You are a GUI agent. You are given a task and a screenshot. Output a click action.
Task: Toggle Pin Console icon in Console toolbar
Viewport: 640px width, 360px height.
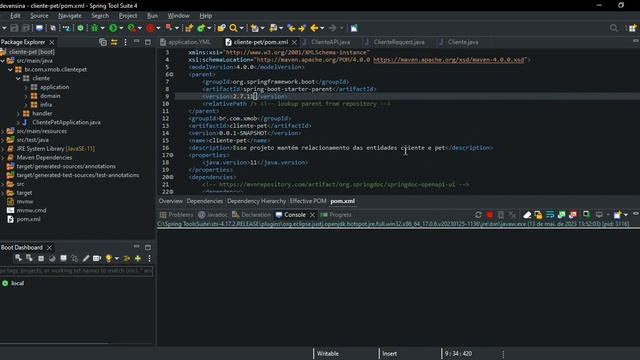pyautogui.click(x=586, y=215)
